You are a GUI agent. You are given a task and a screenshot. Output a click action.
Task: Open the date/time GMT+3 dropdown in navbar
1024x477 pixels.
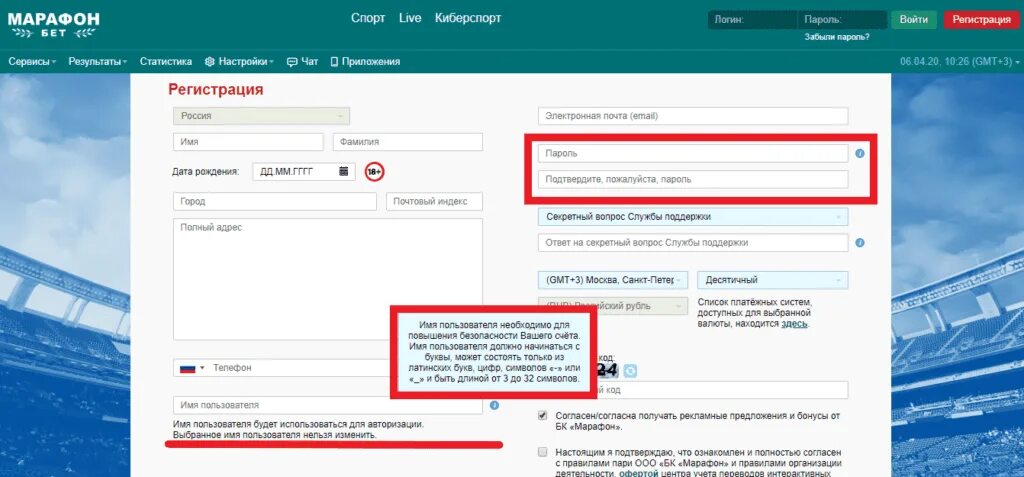tap(959, 62)
